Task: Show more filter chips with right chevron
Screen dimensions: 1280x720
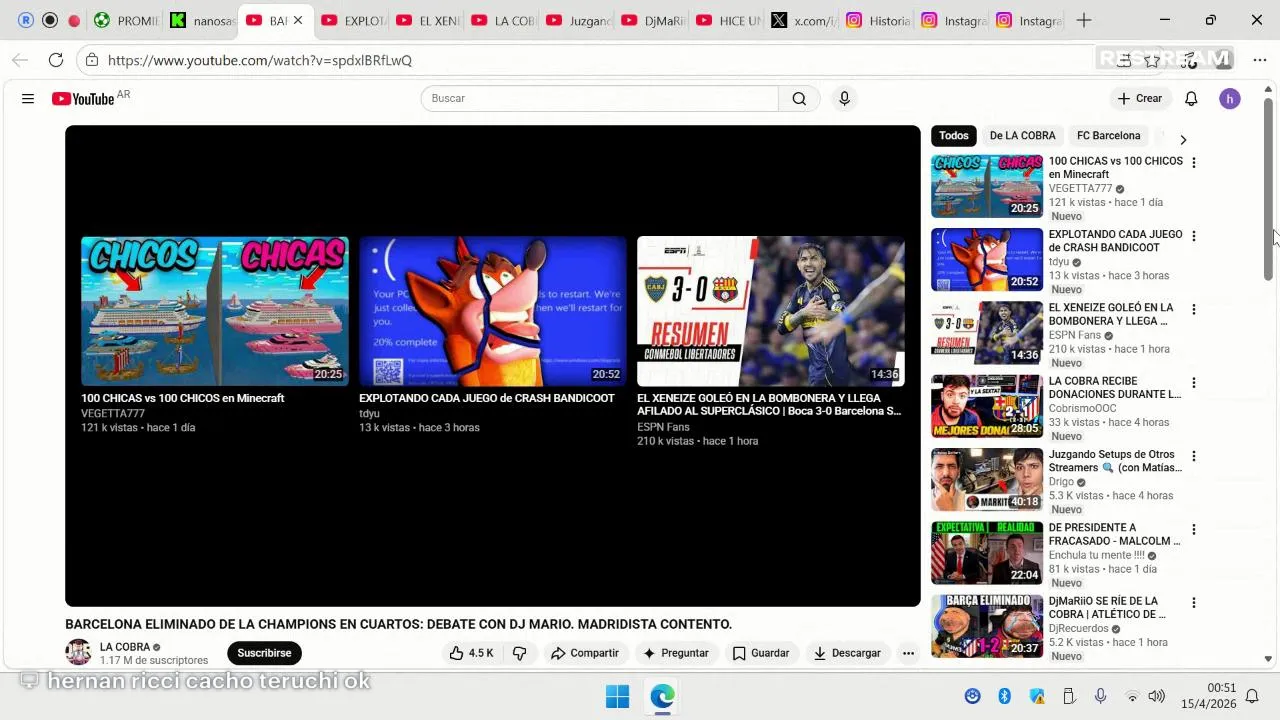Action: tap(1183, 140)
